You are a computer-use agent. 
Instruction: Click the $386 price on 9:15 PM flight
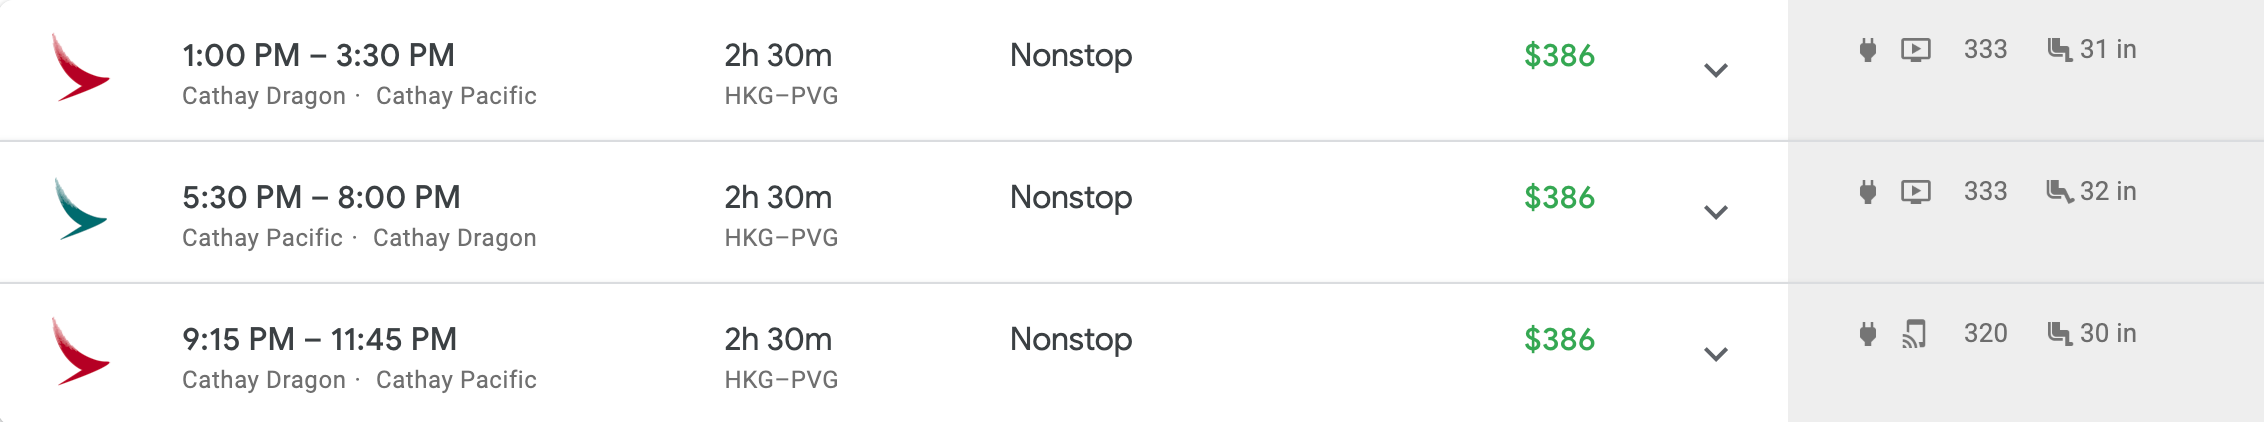[1558, 340]
